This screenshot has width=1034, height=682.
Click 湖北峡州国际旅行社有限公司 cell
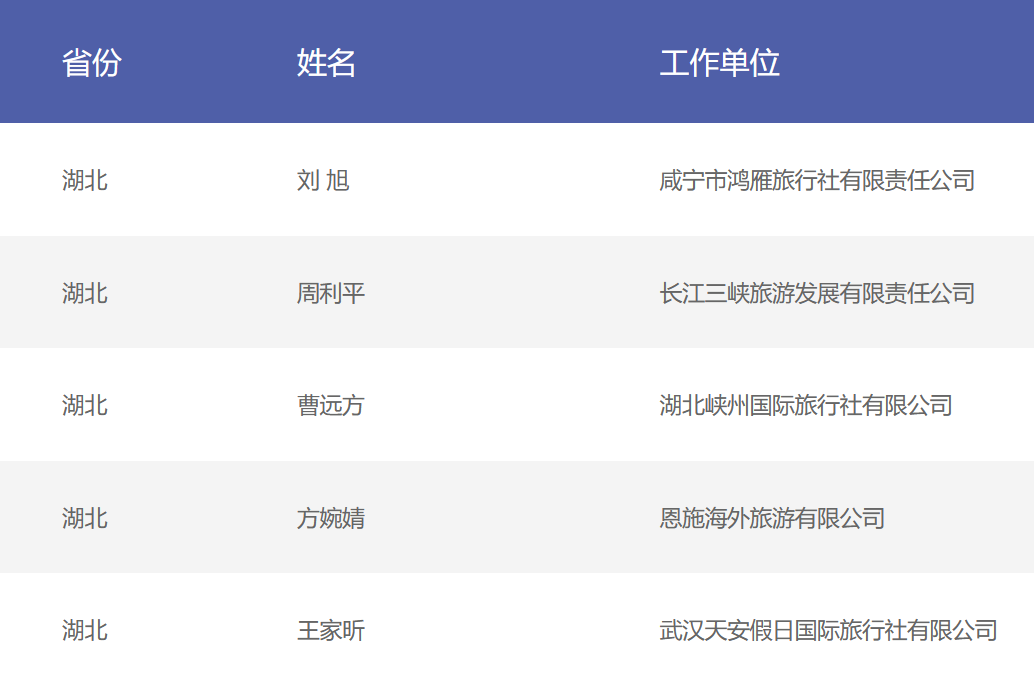(806, 405)
